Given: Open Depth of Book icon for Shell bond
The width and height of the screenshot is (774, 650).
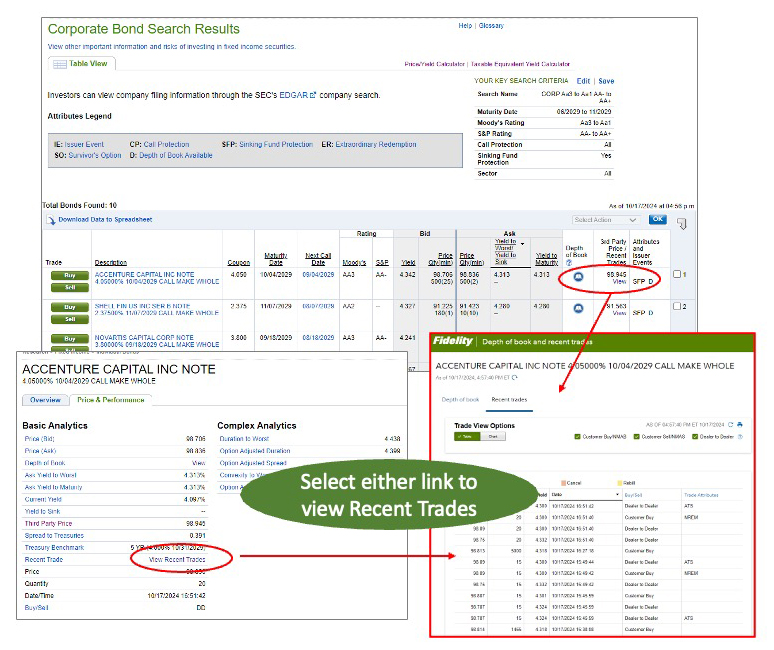Looking at the screenshot, I should pyautogui.click(x=576, y=308).
